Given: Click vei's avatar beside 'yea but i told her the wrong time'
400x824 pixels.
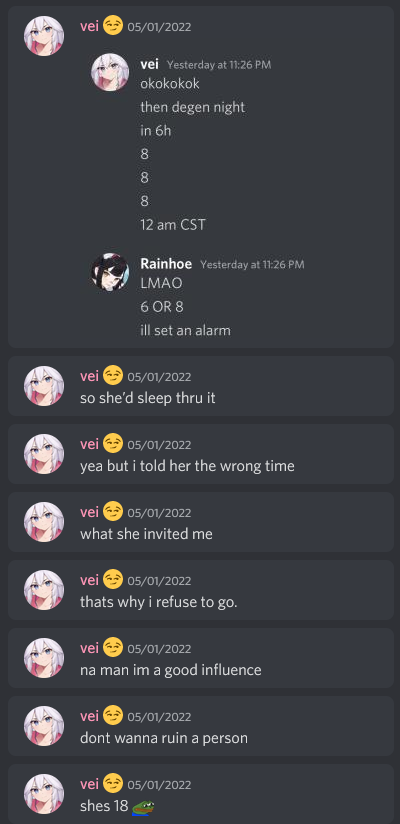Looking at the screenshot, I should 44,454.
